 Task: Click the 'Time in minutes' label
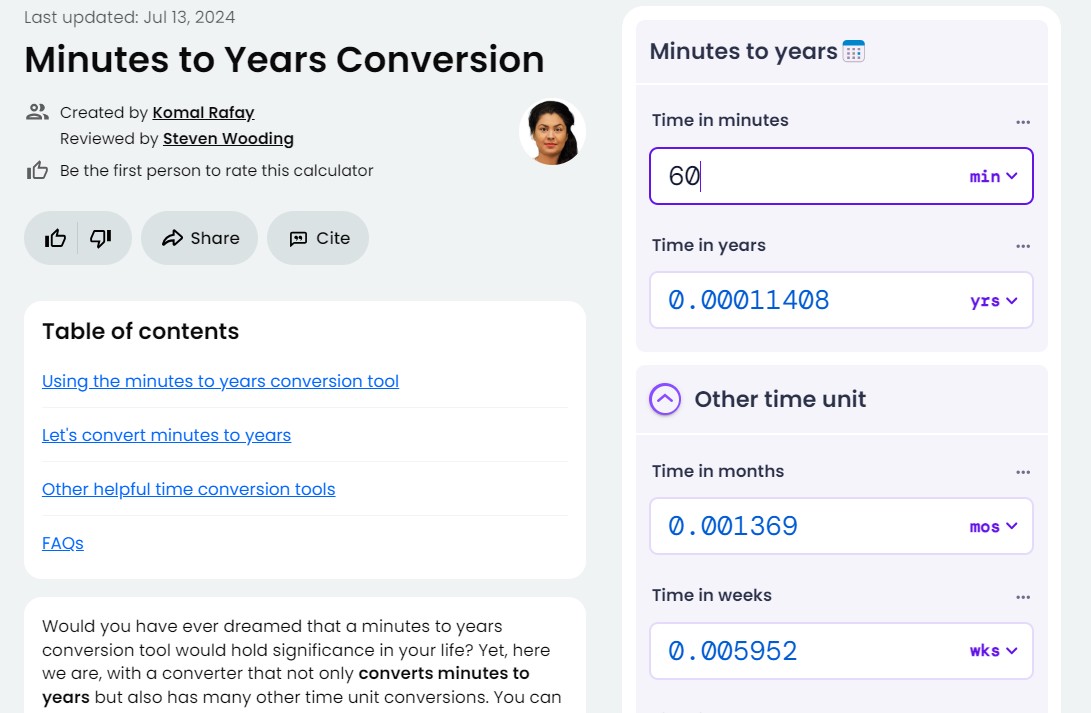click(x=720, y=120)
